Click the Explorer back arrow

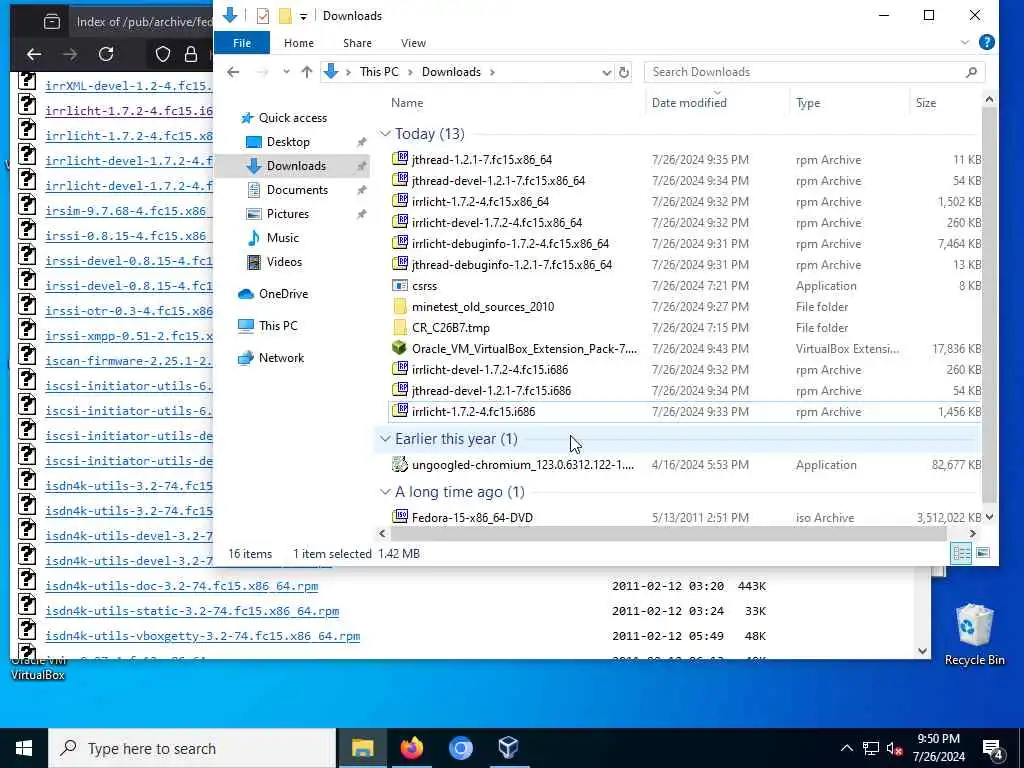(x=233, y=72)
